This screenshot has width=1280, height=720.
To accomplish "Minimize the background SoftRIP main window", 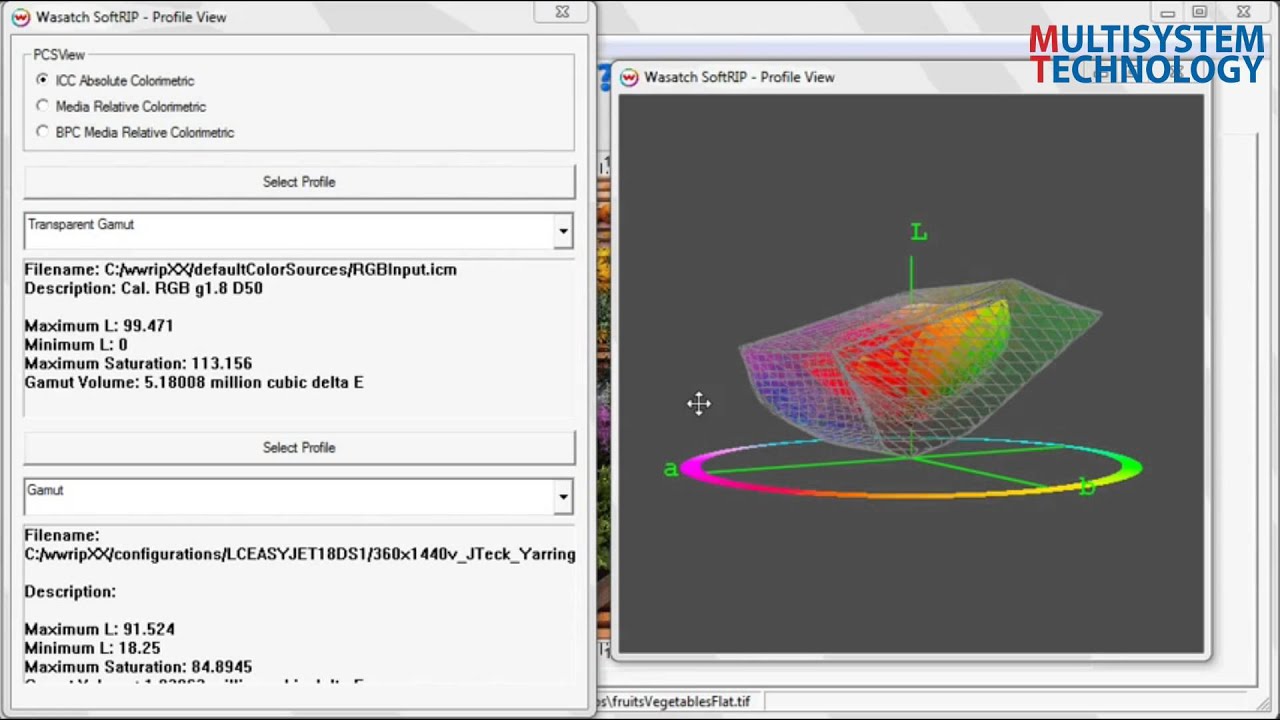I will pos(1167,12).
